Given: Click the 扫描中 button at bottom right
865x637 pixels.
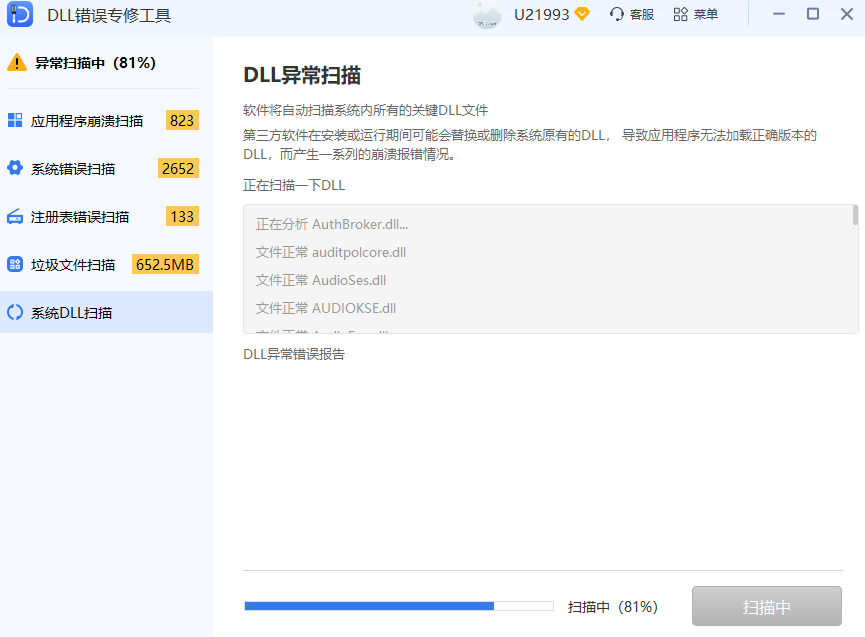Looking at the screenshot, I should (767, 606).
